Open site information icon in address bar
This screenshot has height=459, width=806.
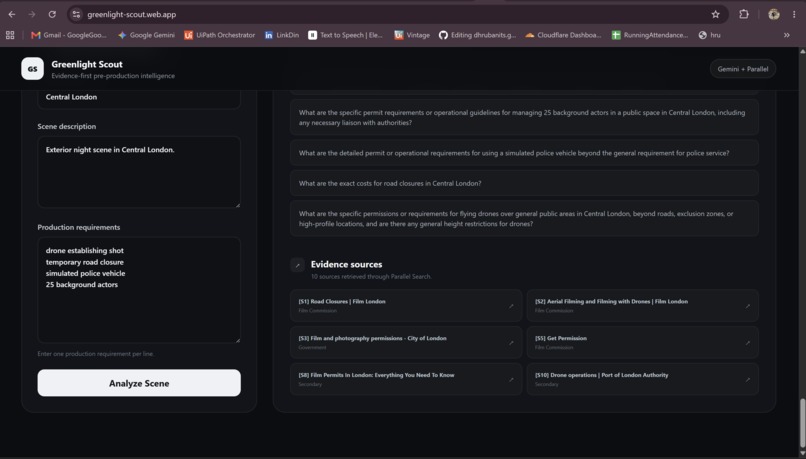click(76, 14)
